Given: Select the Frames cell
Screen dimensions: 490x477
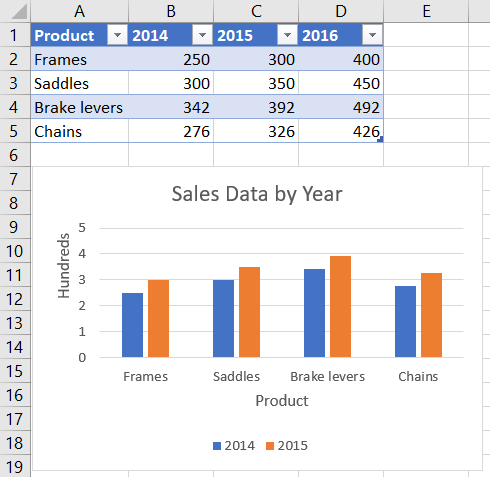Looking at the screenshot, I should (x=80, y=59).
